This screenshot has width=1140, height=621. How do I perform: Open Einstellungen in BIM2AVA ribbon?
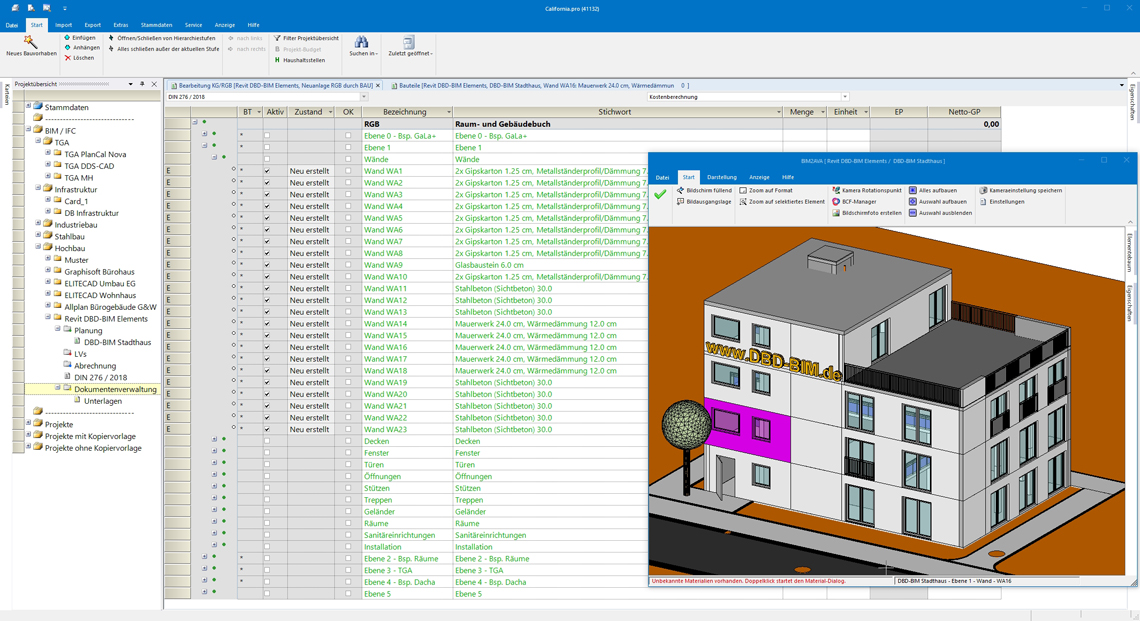(1003, 202)
